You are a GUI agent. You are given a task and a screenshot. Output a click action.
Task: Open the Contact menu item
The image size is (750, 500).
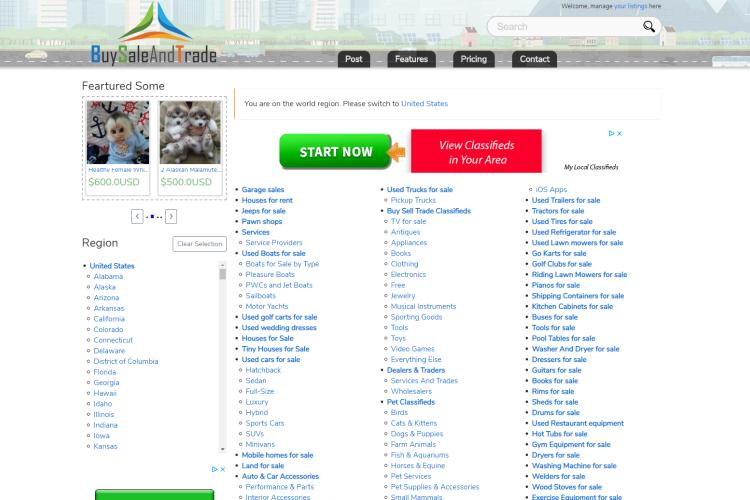coord(534,59)
